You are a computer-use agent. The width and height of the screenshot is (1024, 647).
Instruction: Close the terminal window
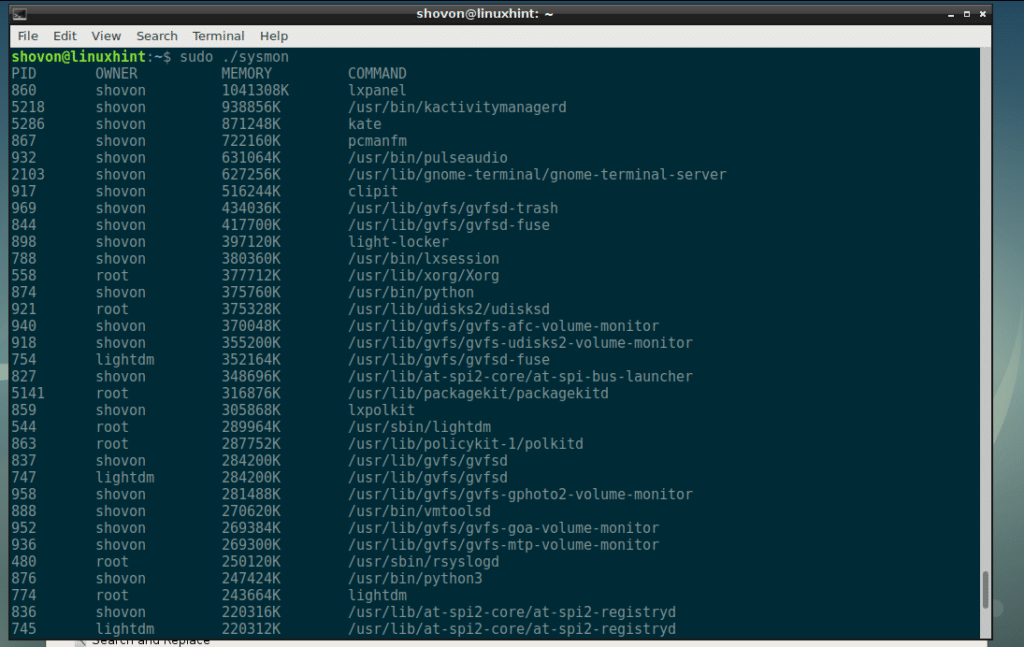(982, 14)
